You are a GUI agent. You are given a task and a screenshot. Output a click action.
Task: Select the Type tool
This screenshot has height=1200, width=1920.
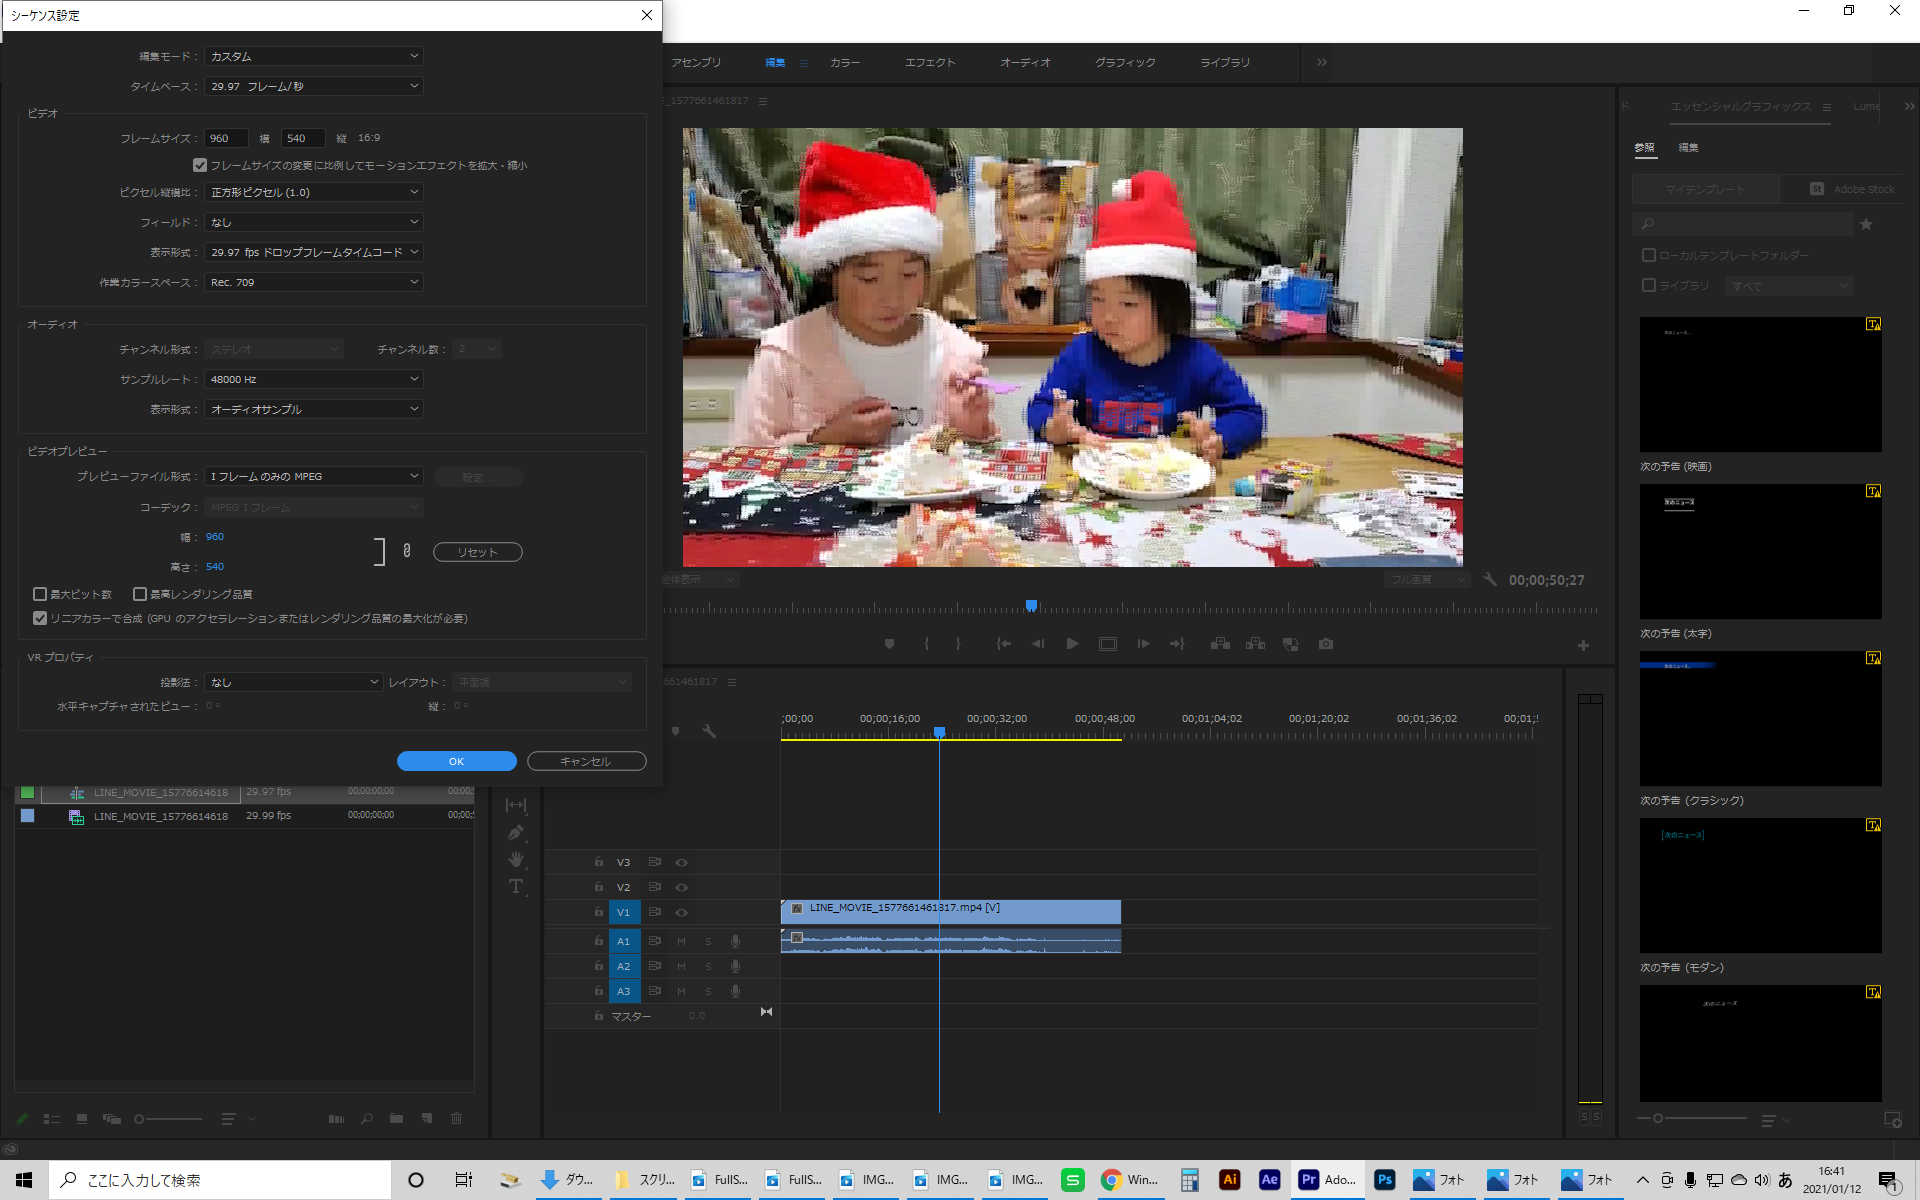[x=516, y=886]
